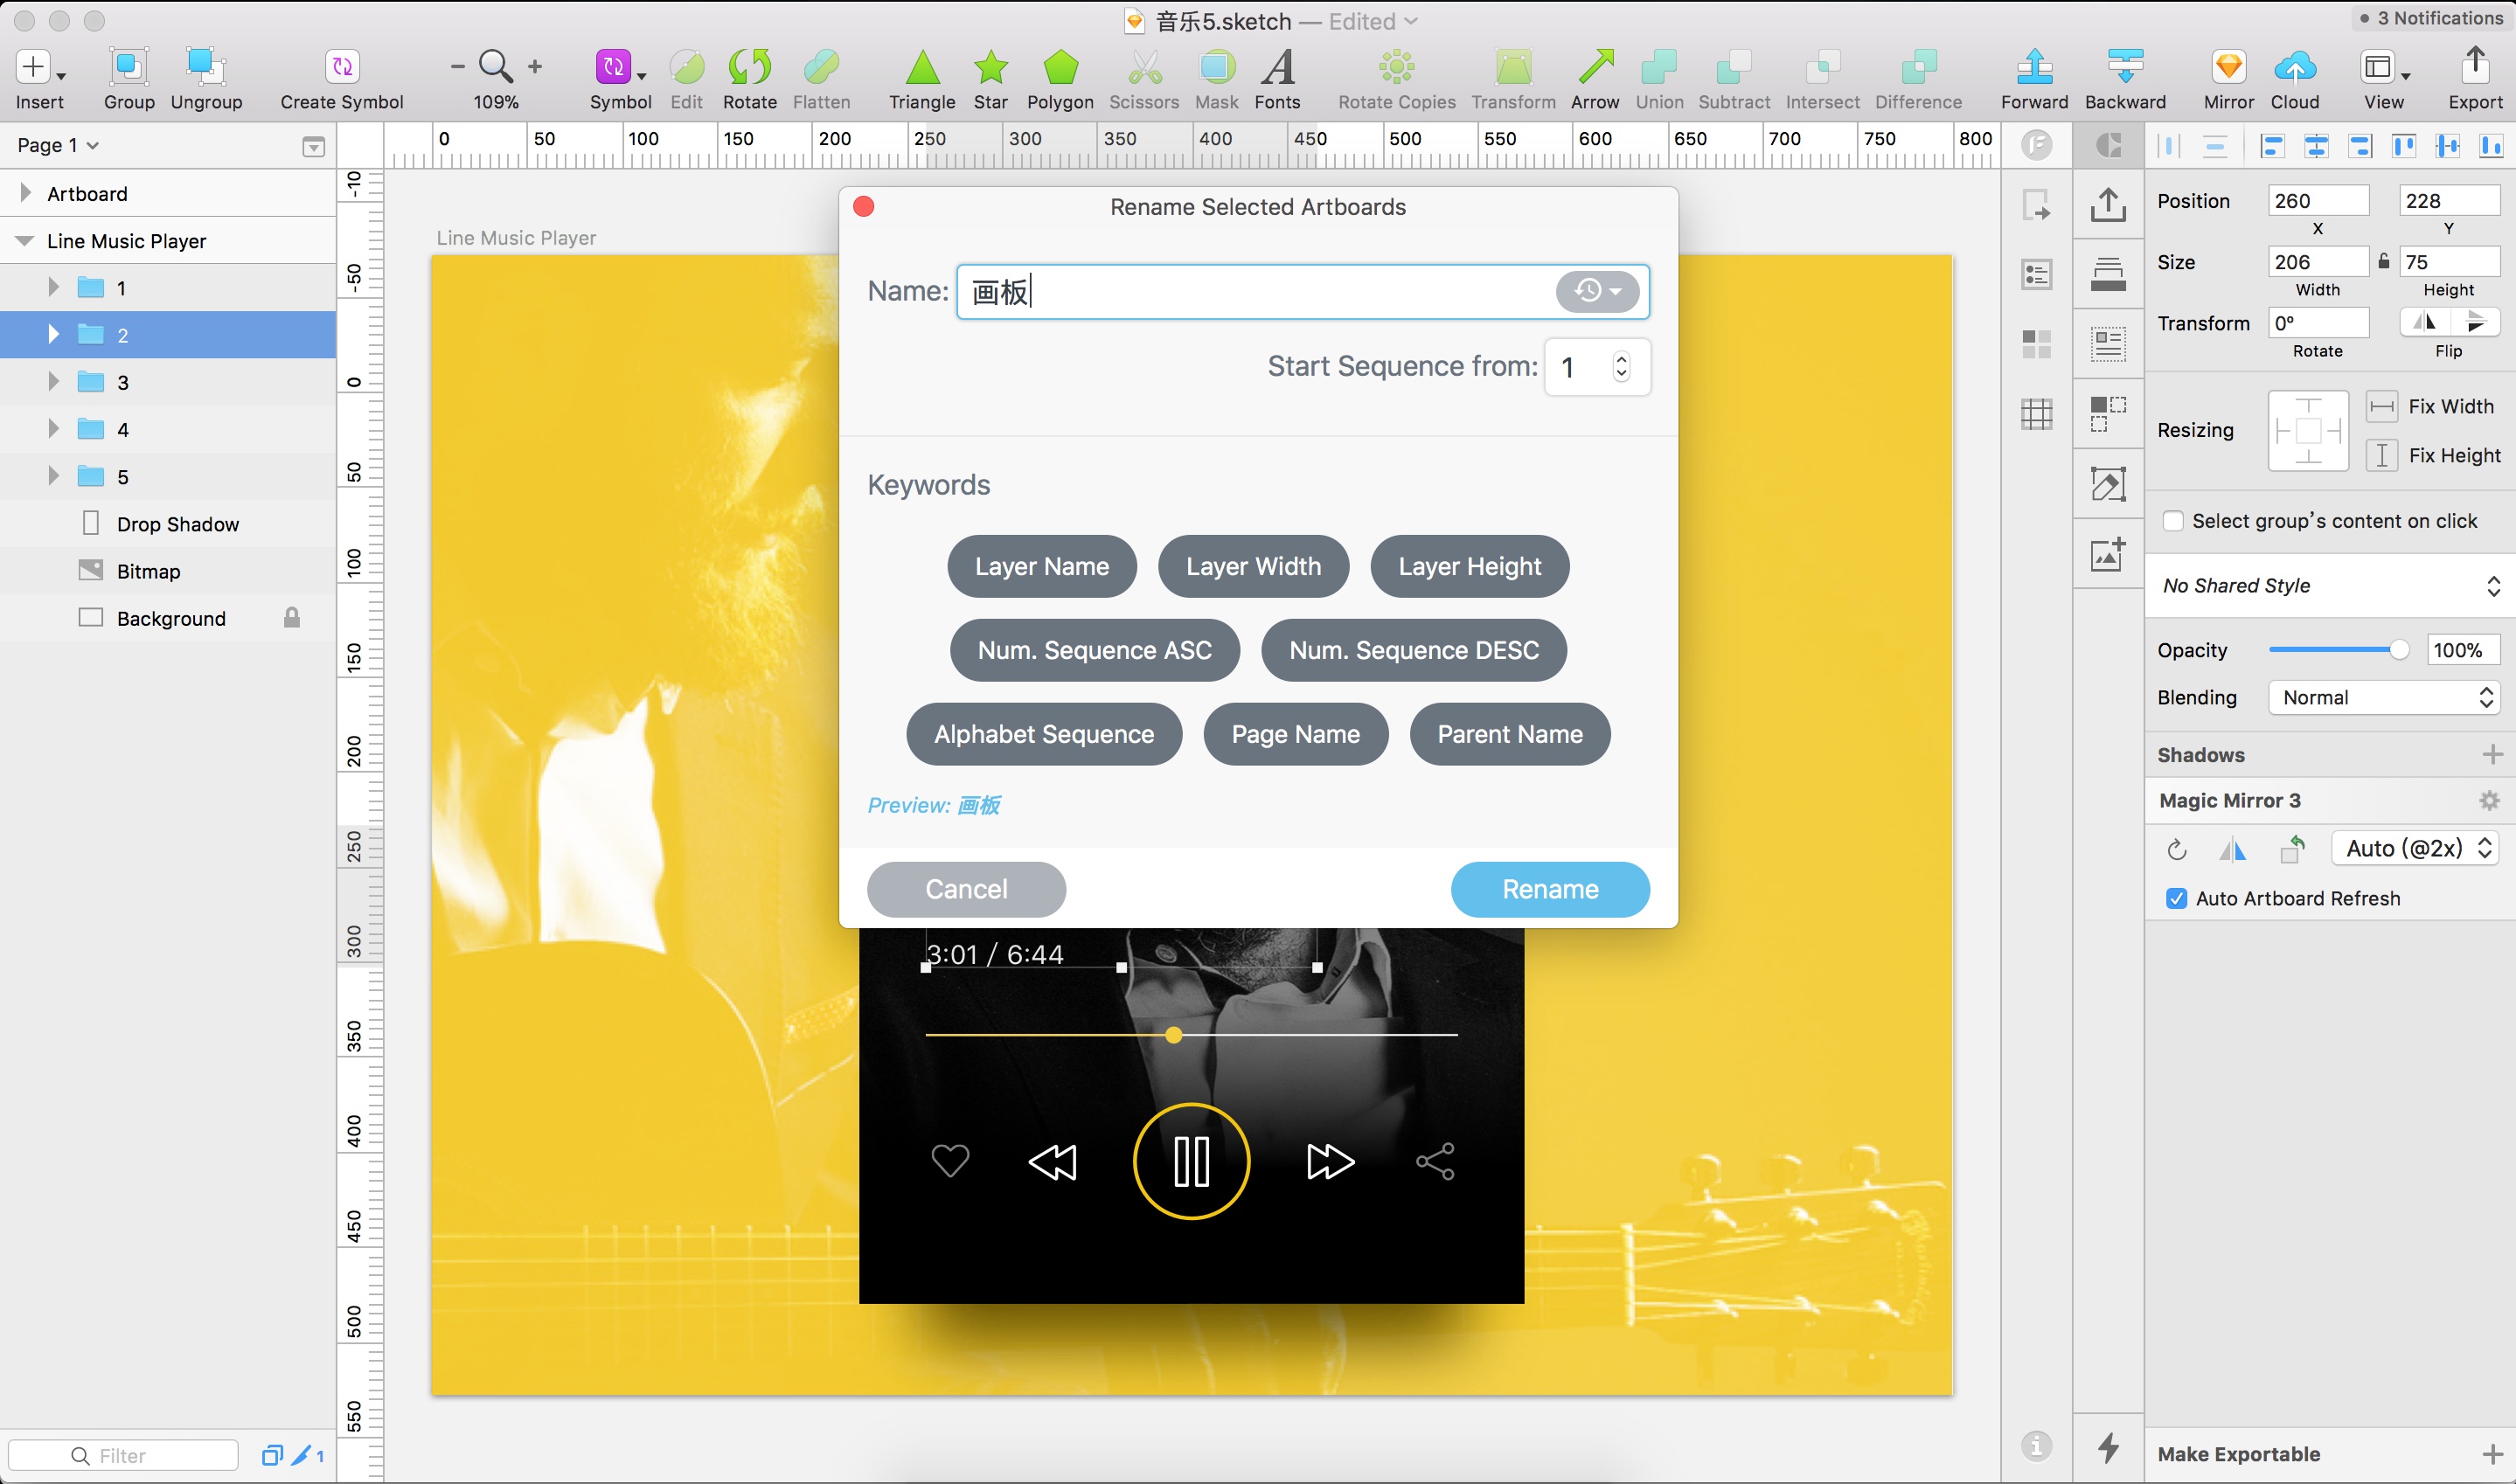
Task: Click the magnifier zoom icon
Action: (496, 67)
